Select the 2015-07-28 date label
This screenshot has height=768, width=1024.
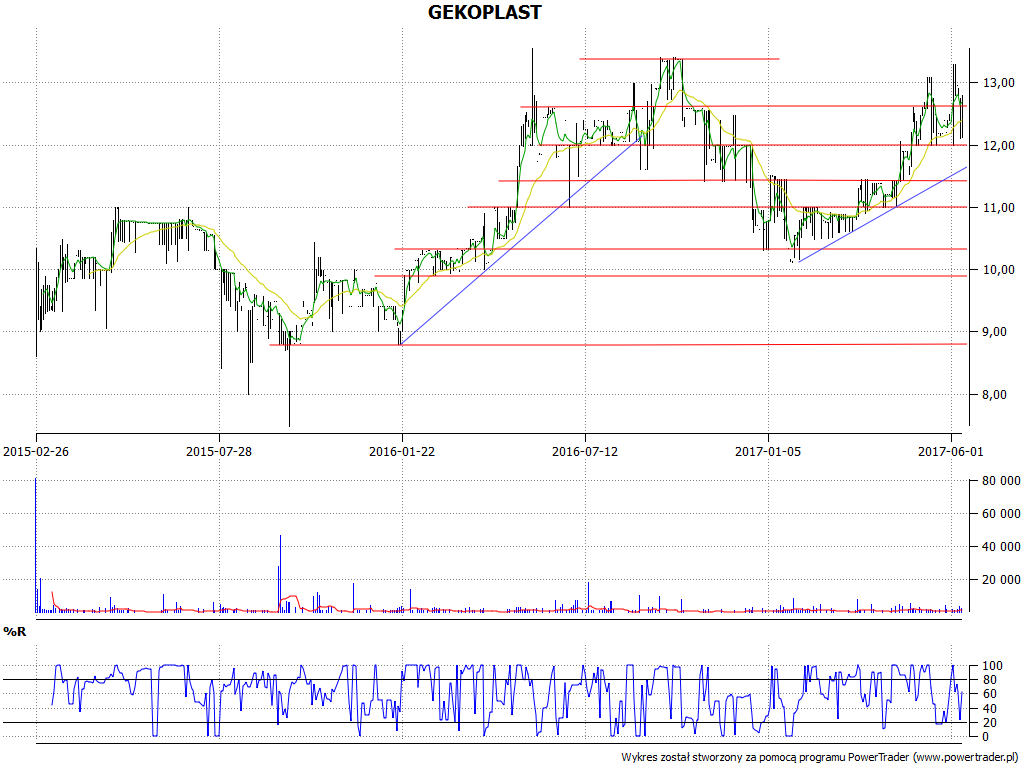[219, 451]
